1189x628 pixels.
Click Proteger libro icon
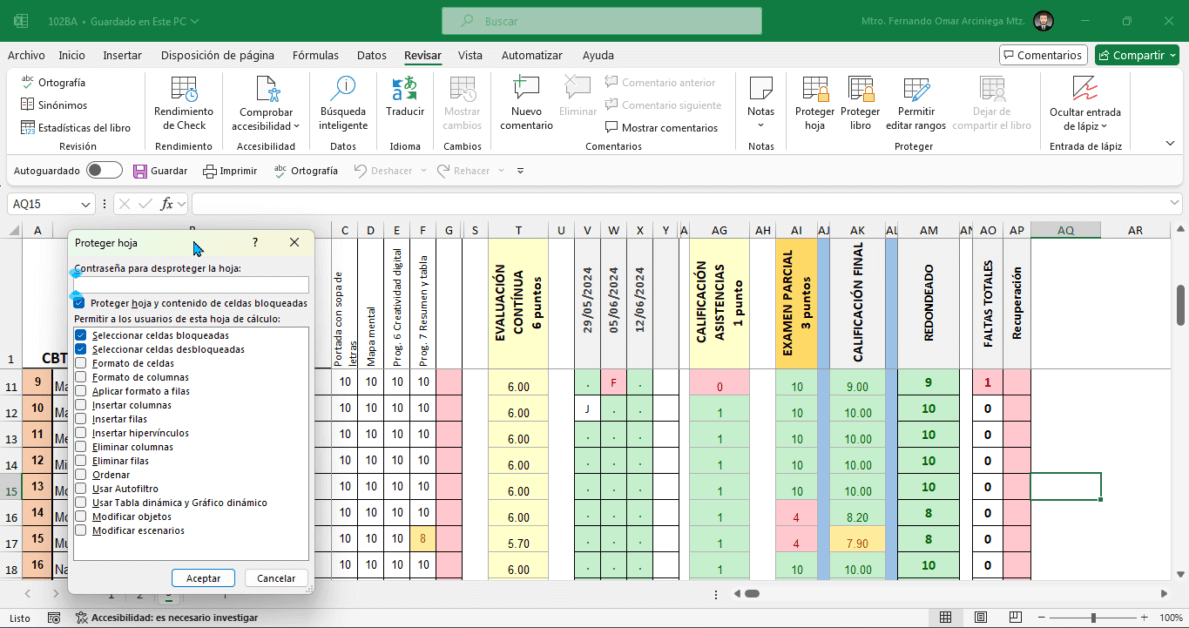pos(860,98)
